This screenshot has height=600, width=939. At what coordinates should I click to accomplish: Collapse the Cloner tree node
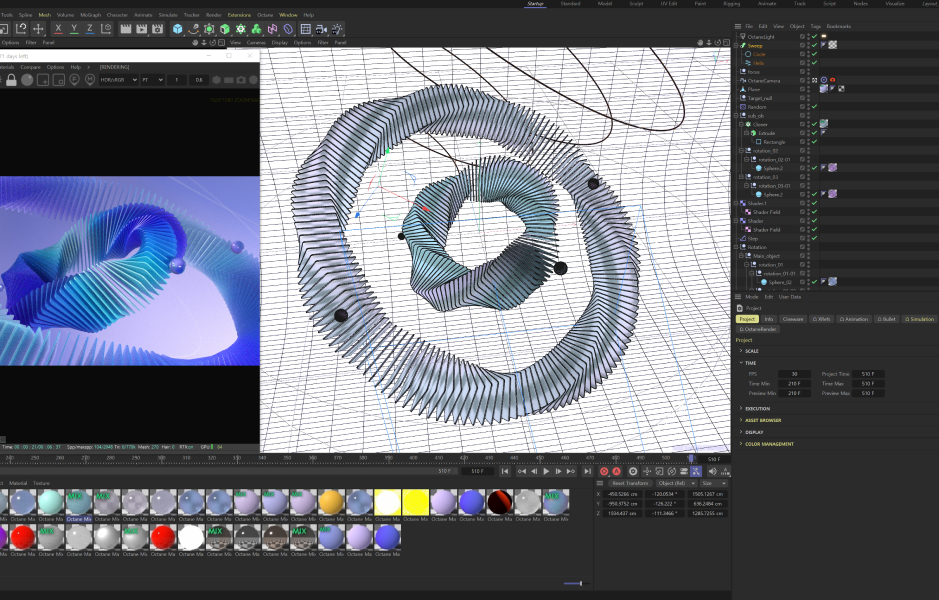[741, 124]
